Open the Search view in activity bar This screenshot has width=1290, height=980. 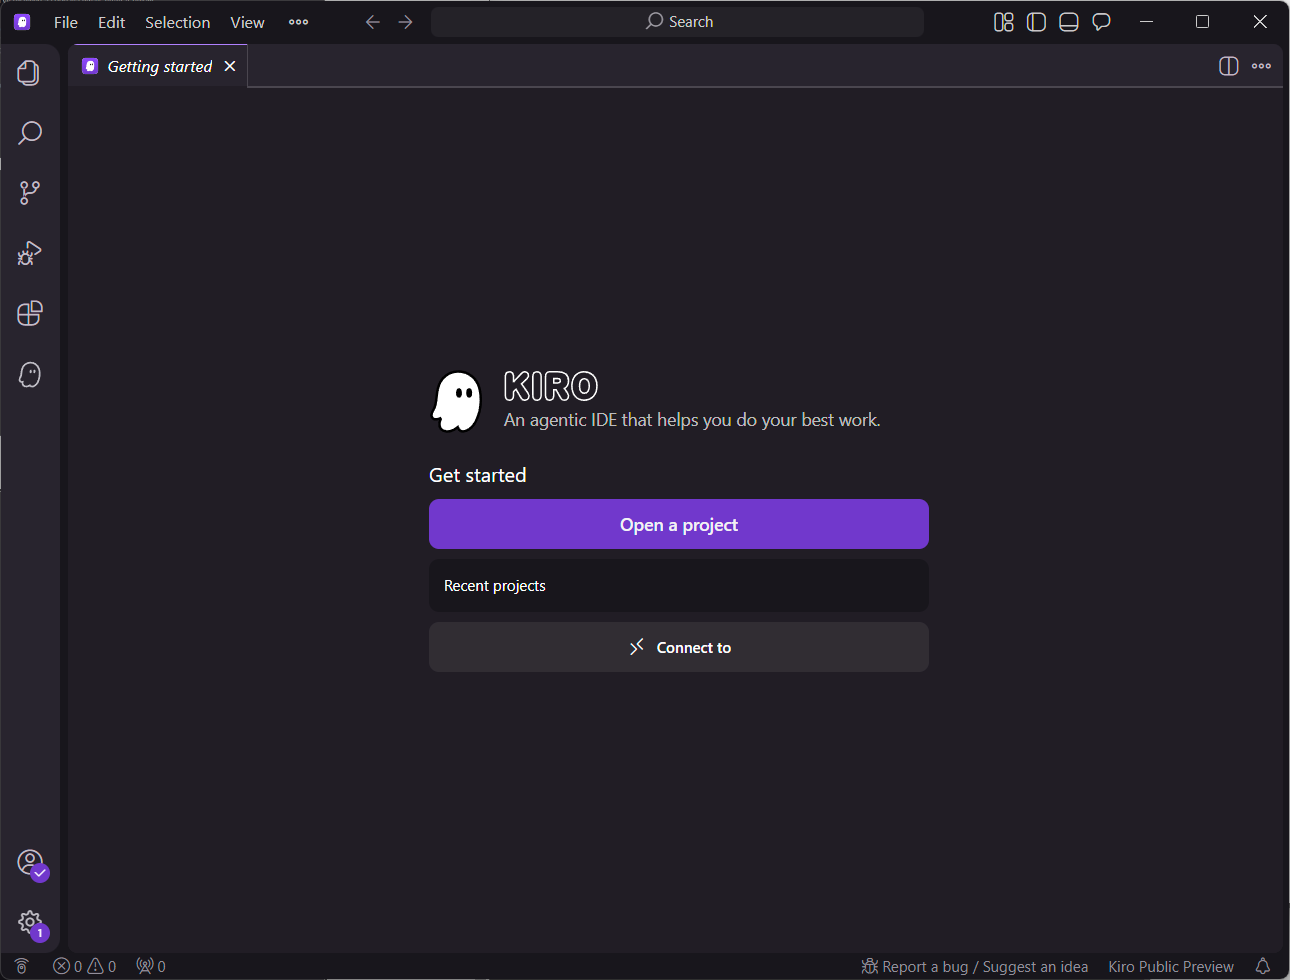click(x=29, y=133)
